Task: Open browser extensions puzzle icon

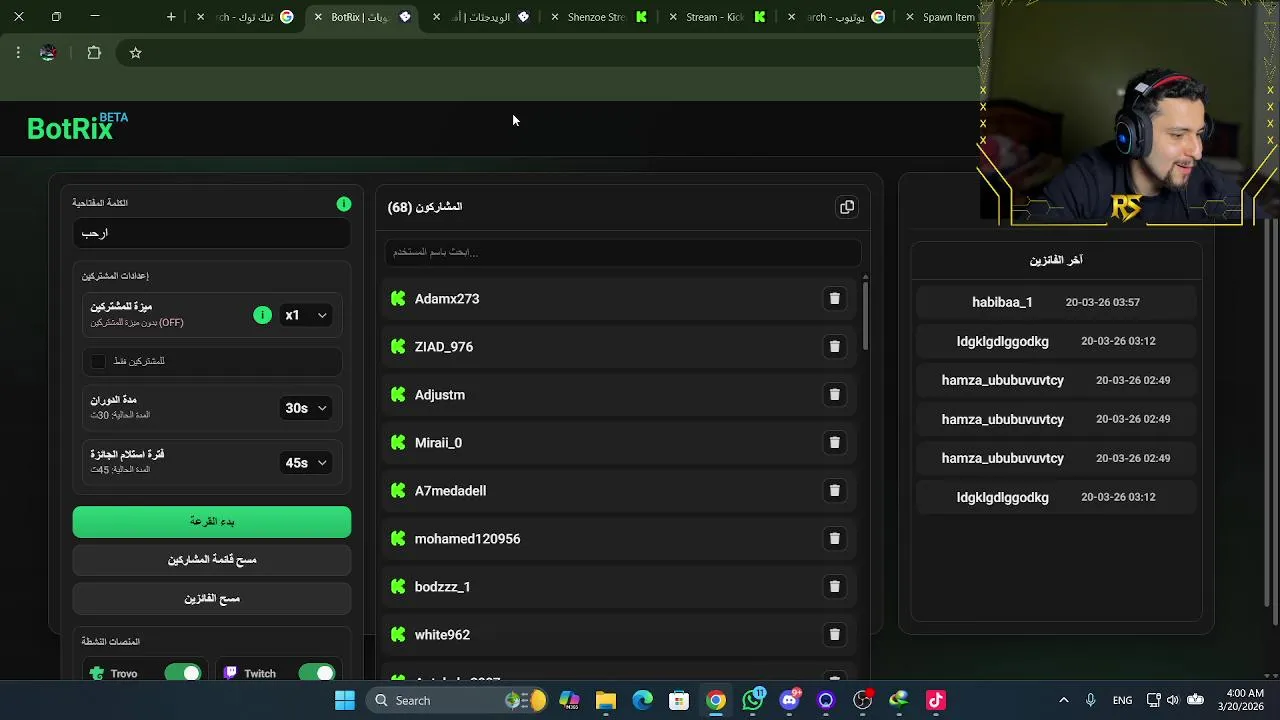Action: (x=94, y=53)
